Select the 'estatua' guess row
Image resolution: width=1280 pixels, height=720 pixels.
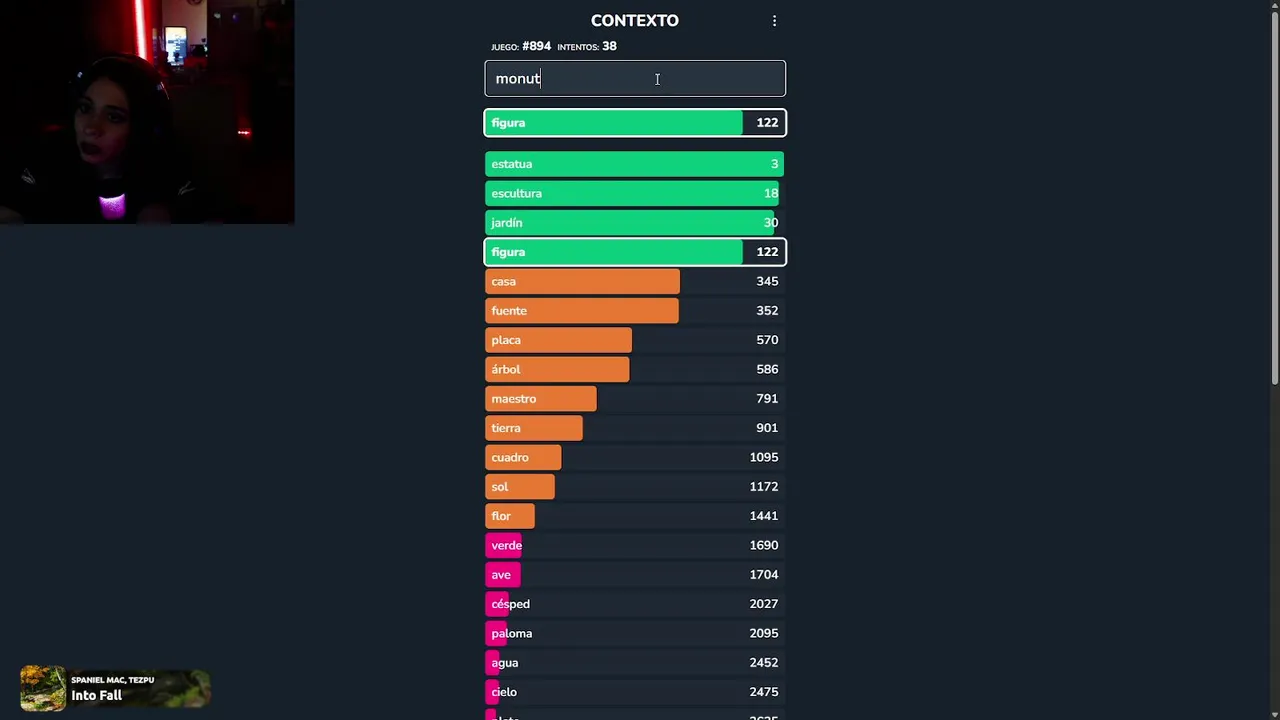(x=634, y=164)
